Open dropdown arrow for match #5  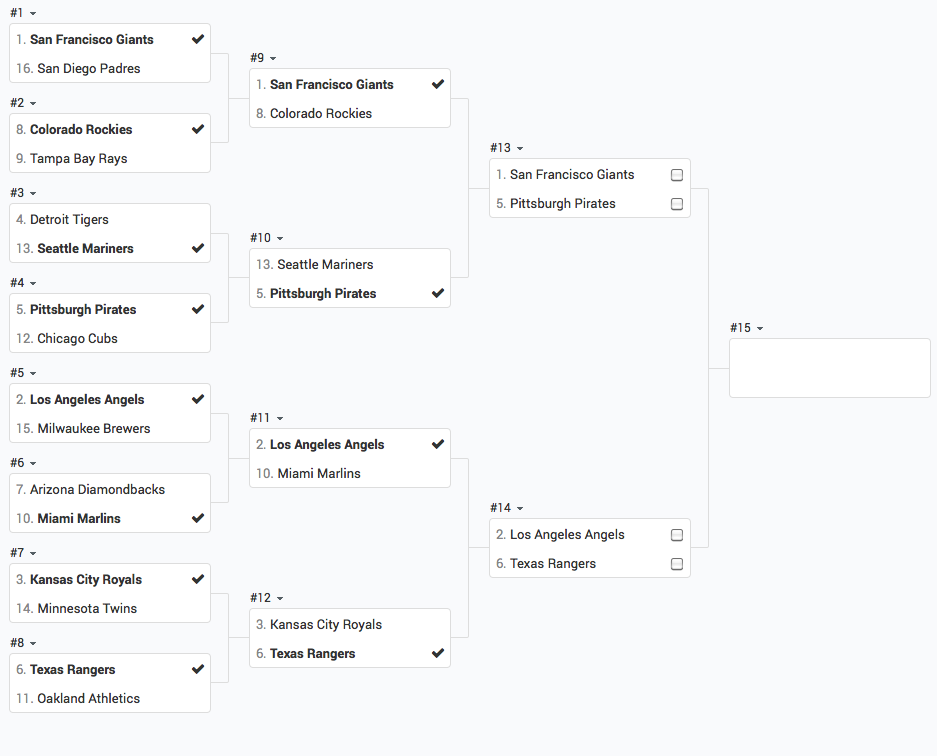[33, 374]
